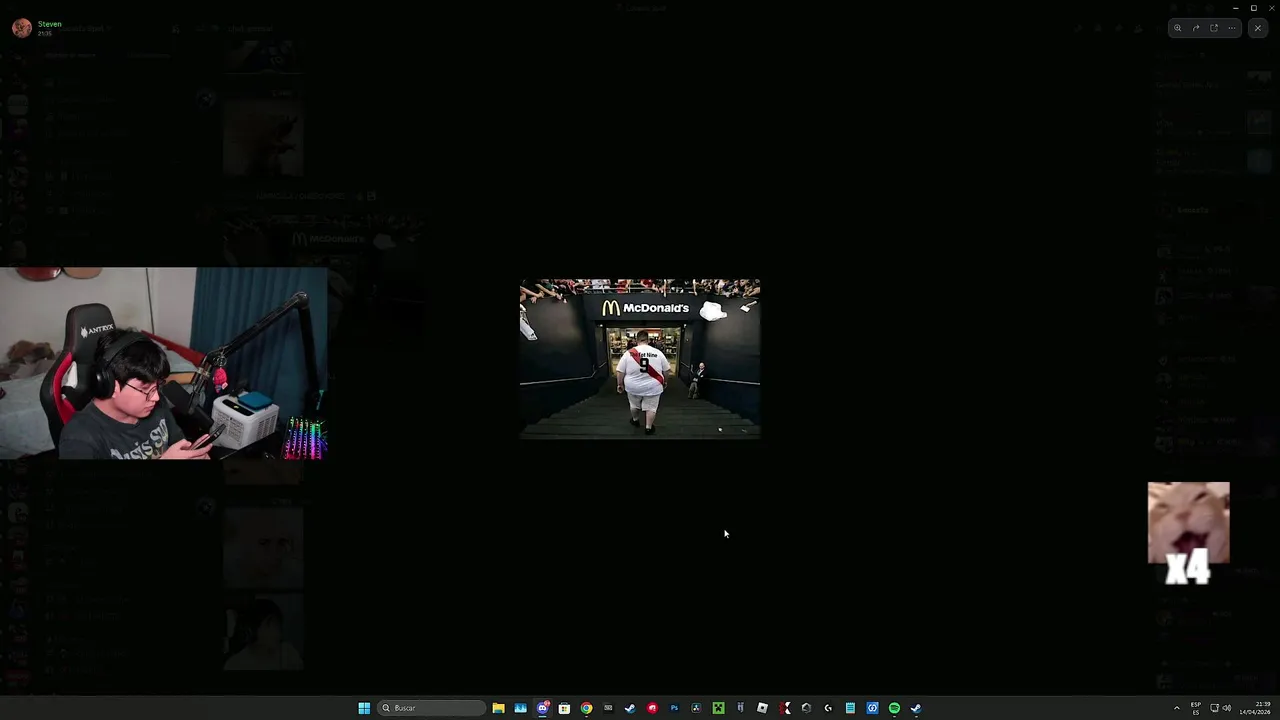Image resolution: width=1280 pixels, height=720 pixels.
Task: Switch the ESP input language indicator
Action: (1196, 708)
